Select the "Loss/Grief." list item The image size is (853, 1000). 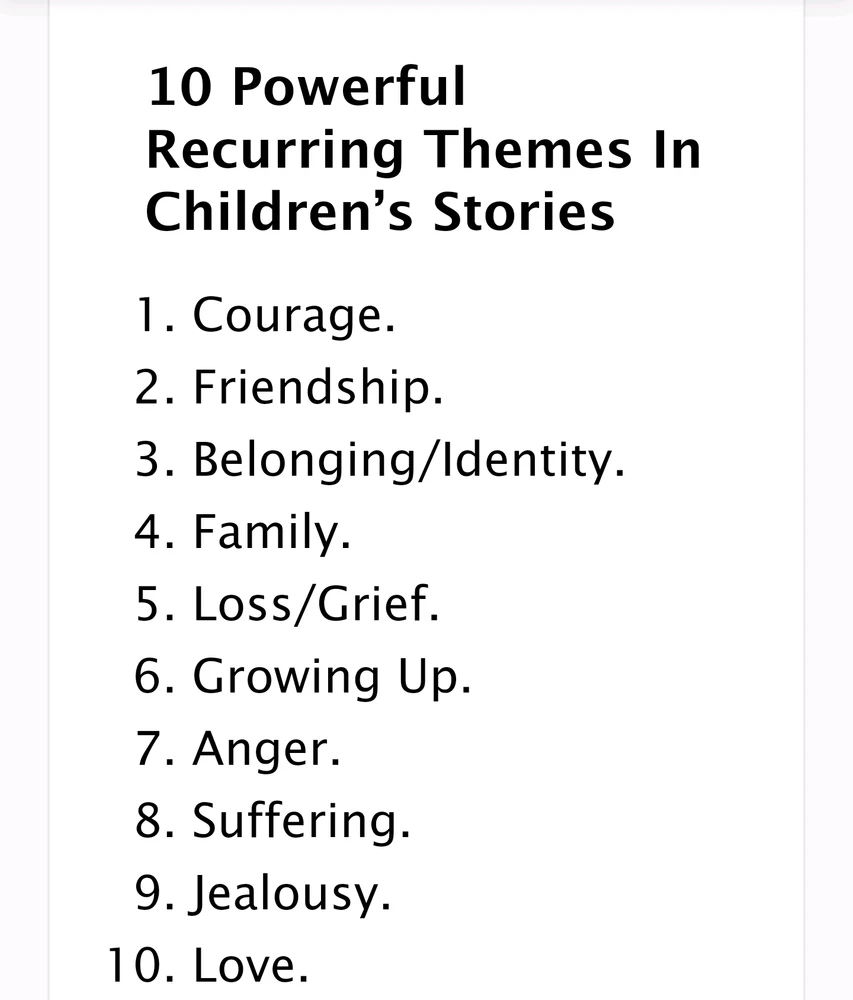click(x=315, y=604)
